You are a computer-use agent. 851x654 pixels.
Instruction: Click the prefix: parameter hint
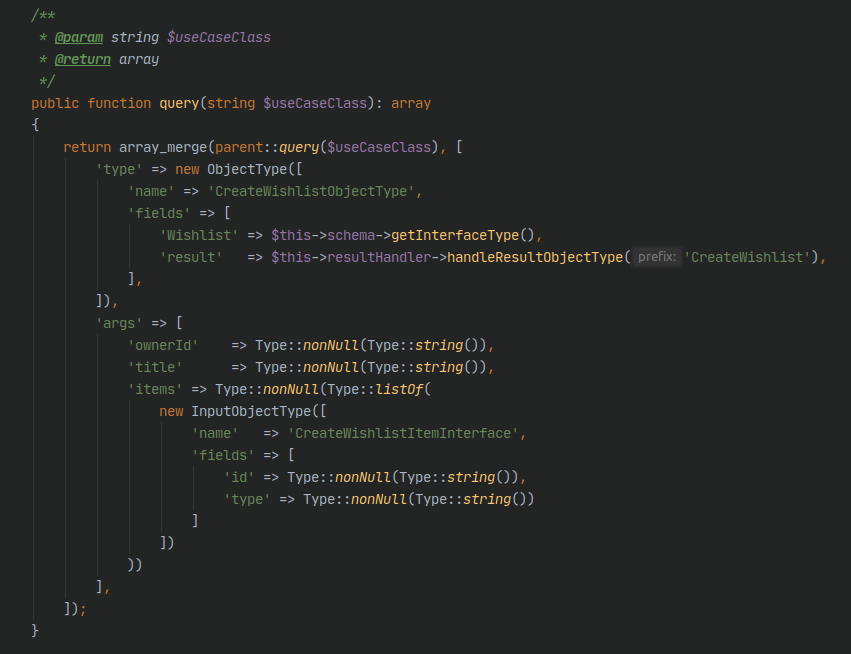click(657, 257)
